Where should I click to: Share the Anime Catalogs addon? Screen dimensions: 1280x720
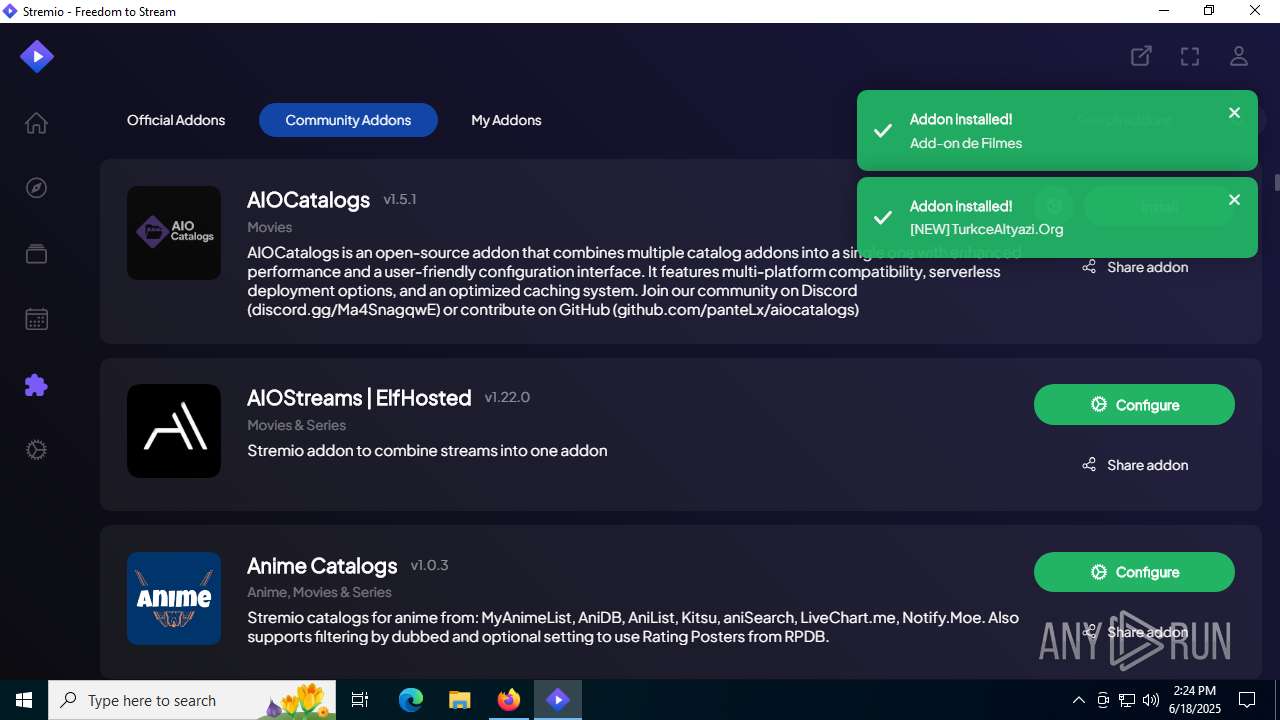click(1135, 632)
